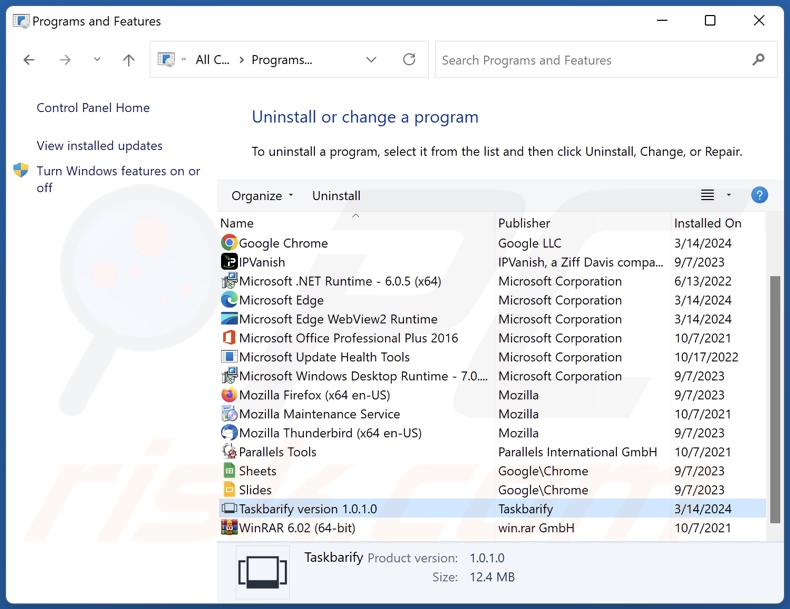Image resolution: width=790 pixels, height=609 pixels.
Task: Click the Microsoft Edge program icon
Action: (x=229, y=300)
